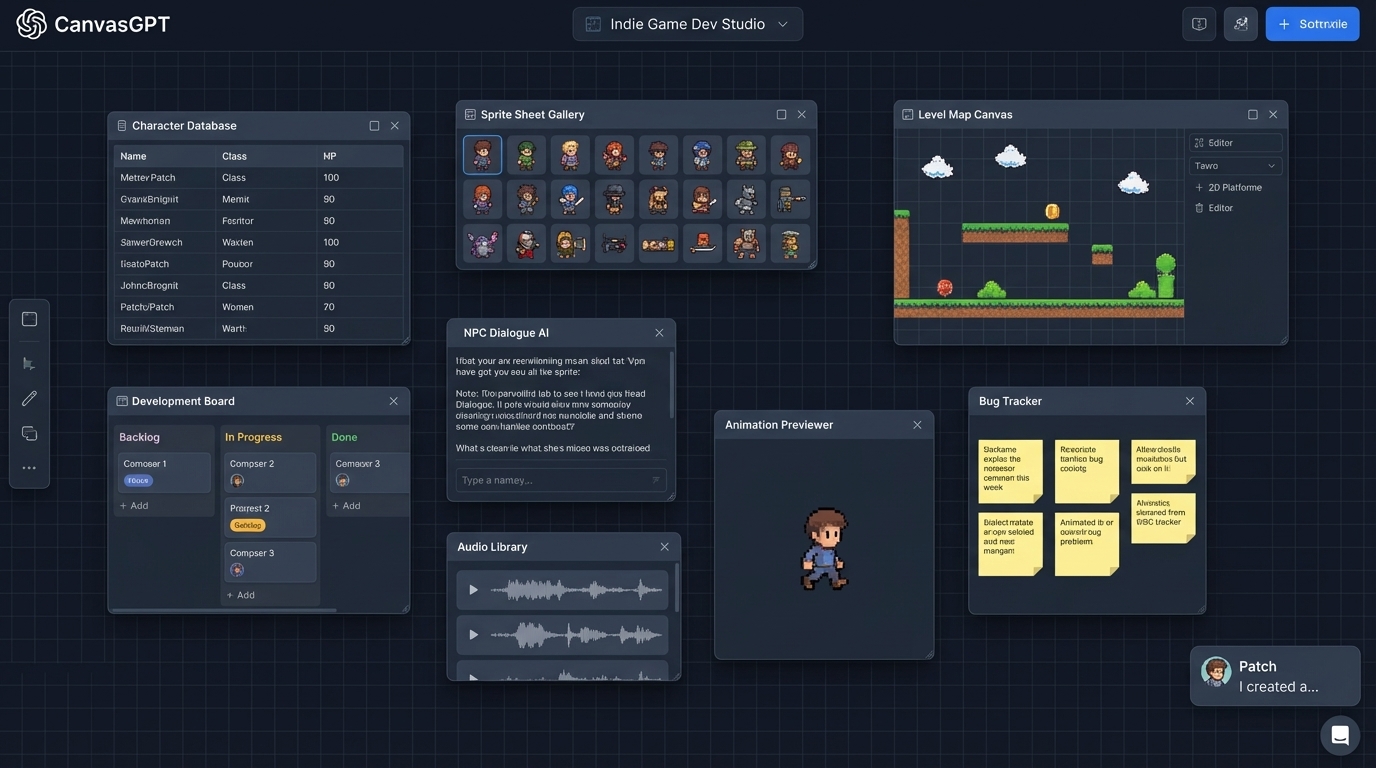
Task: Select the In Progress column header
Action: coord(251,435)
